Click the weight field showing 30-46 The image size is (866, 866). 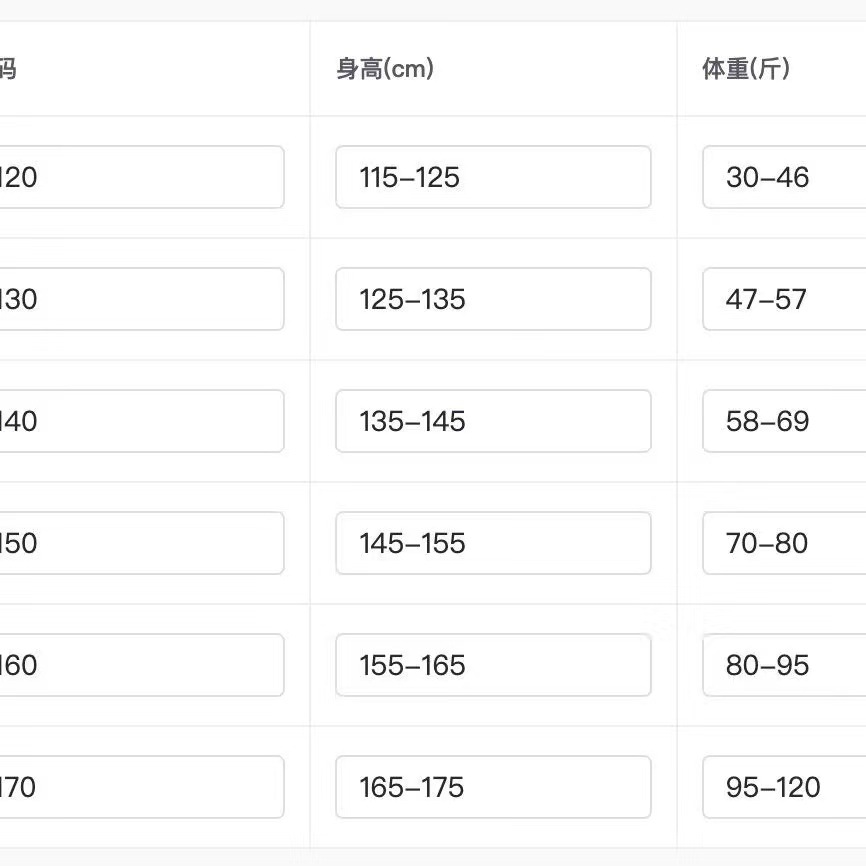[784, 177]
